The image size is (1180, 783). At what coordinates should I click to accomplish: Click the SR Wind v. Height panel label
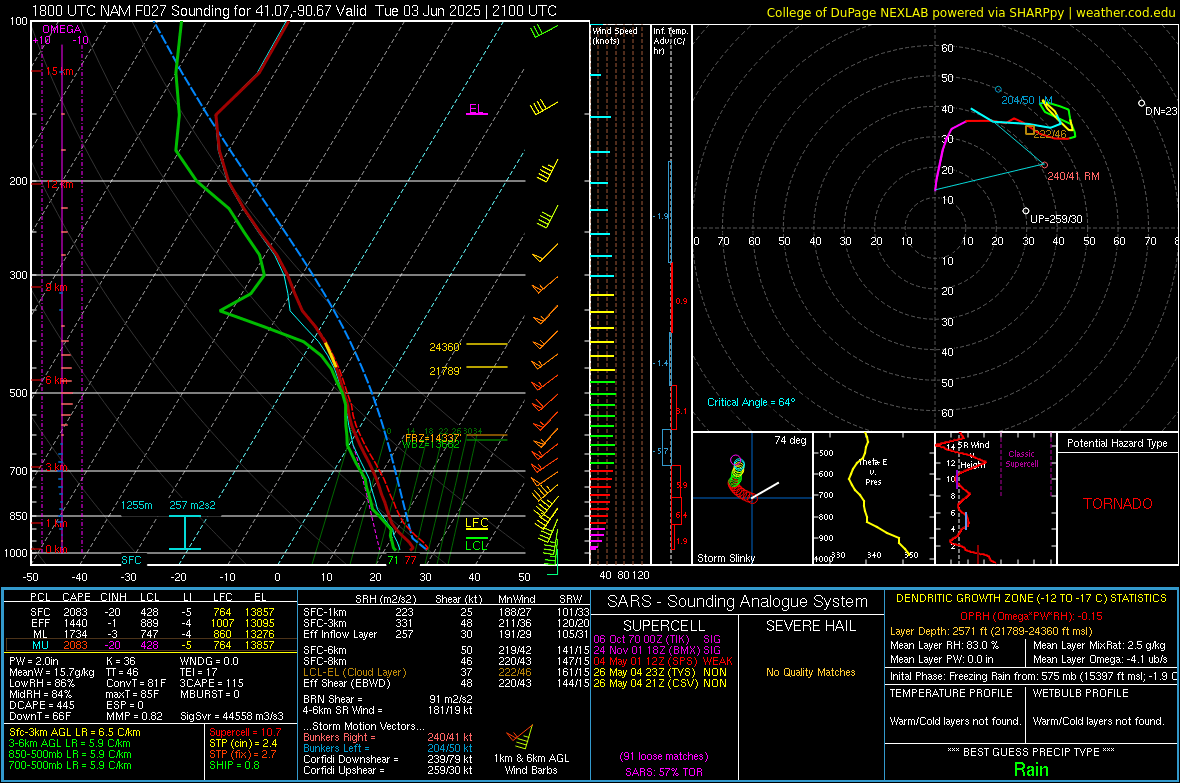tap(974, 455)
